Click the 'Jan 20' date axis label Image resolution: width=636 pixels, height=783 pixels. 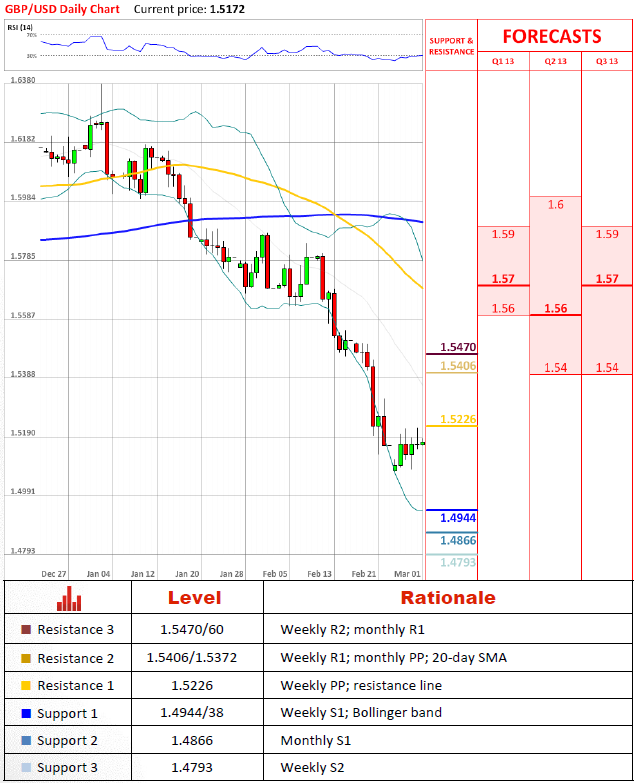187,574
